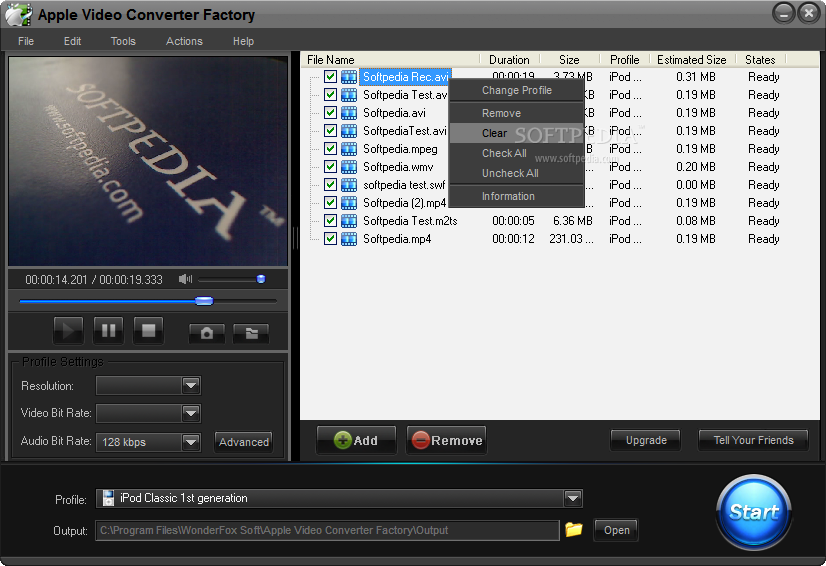
Task: Open the Tools menu
Action: tap(123, 41)
